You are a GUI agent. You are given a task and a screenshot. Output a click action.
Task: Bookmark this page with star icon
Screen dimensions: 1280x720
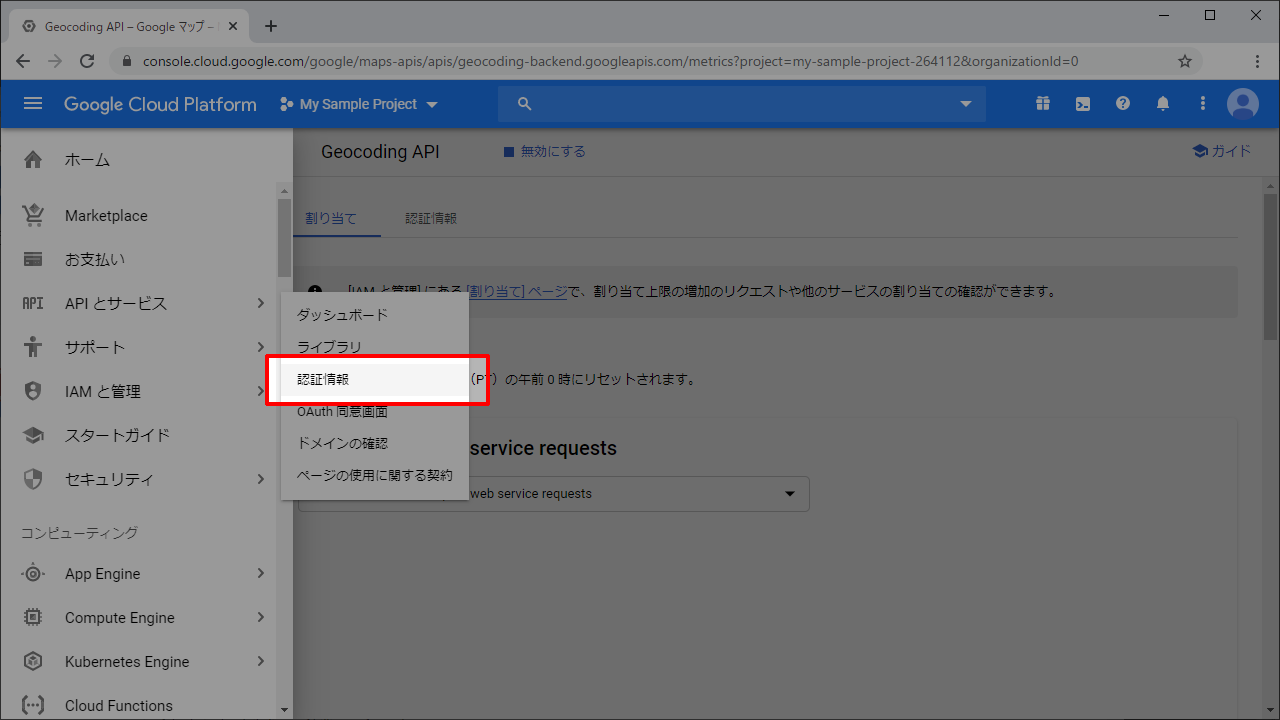tap(1185, 61)
